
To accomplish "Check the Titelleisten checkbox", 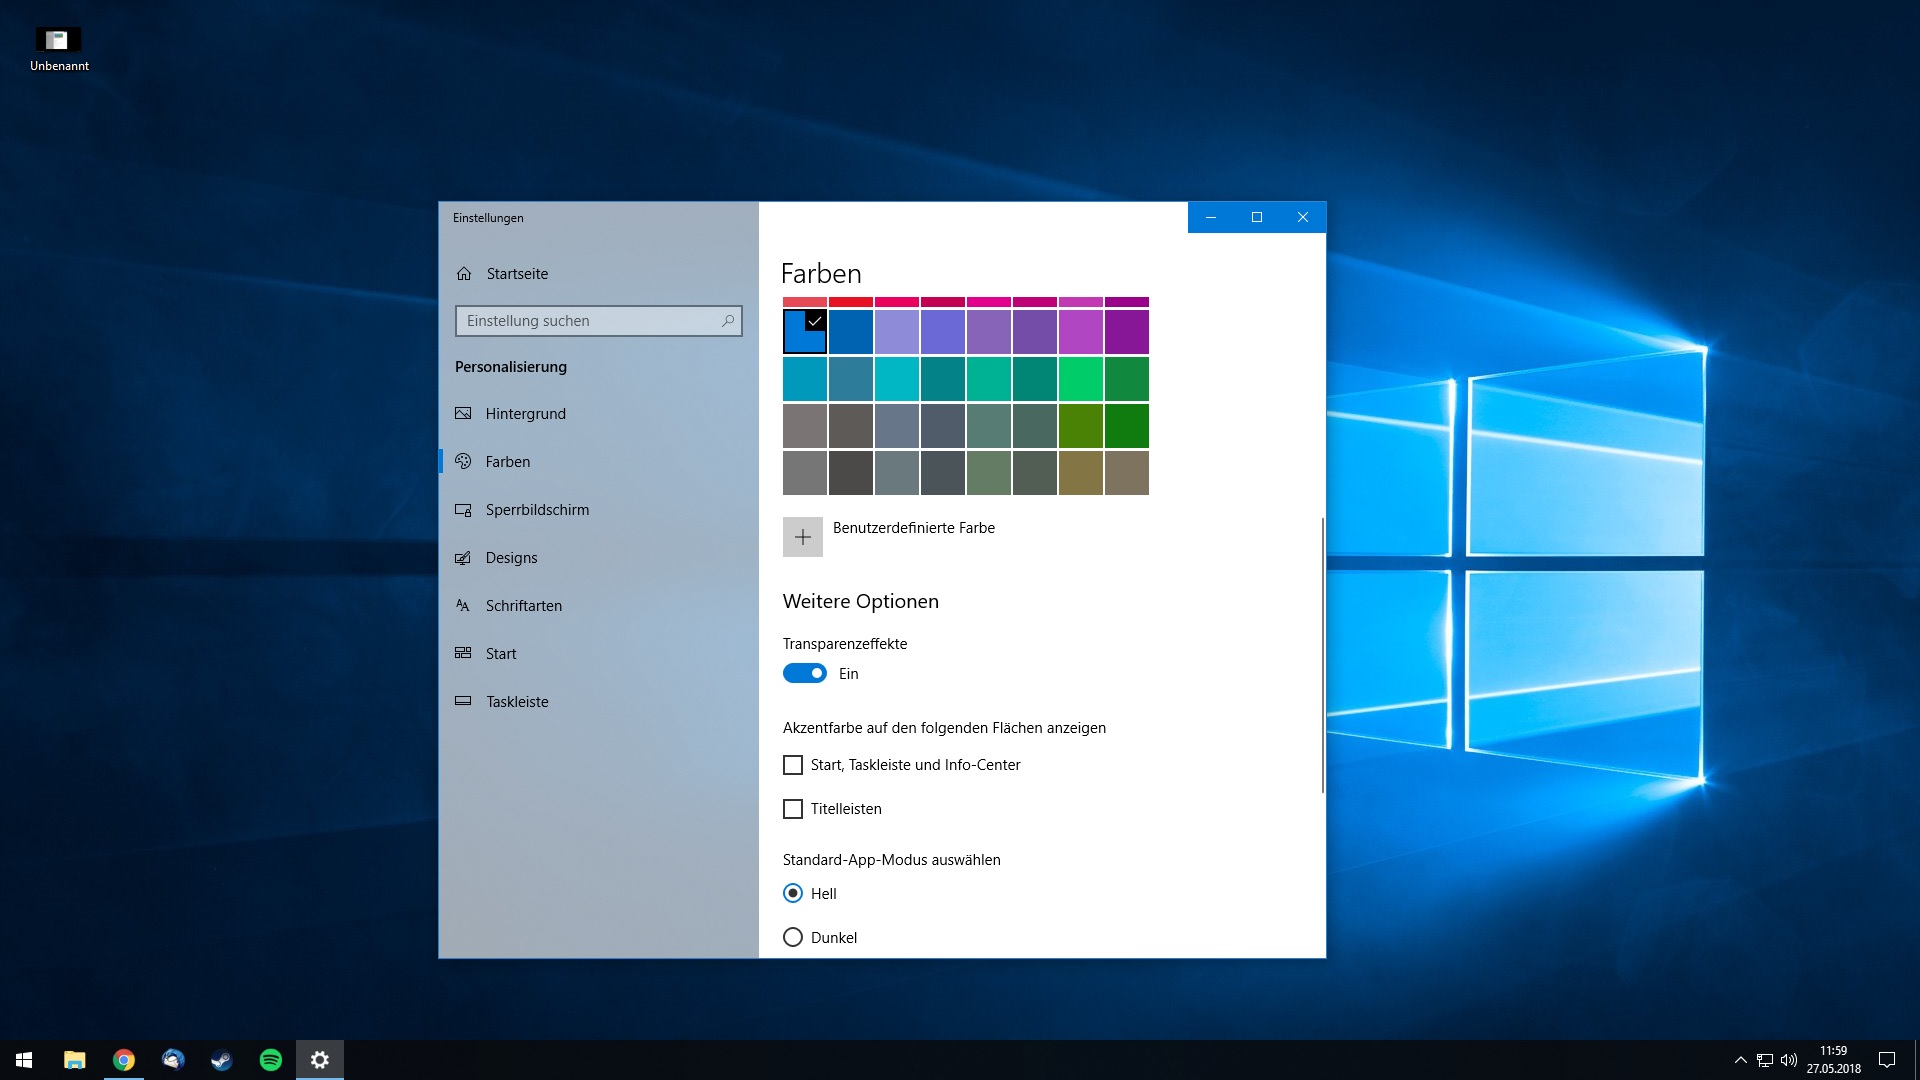I will point(793,809).
